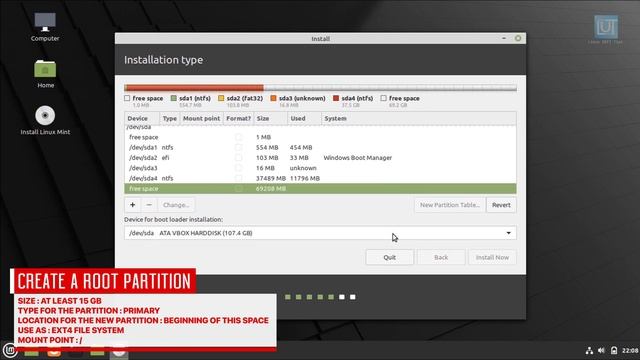
Task: Quit the installer
Action: point(389,257)
